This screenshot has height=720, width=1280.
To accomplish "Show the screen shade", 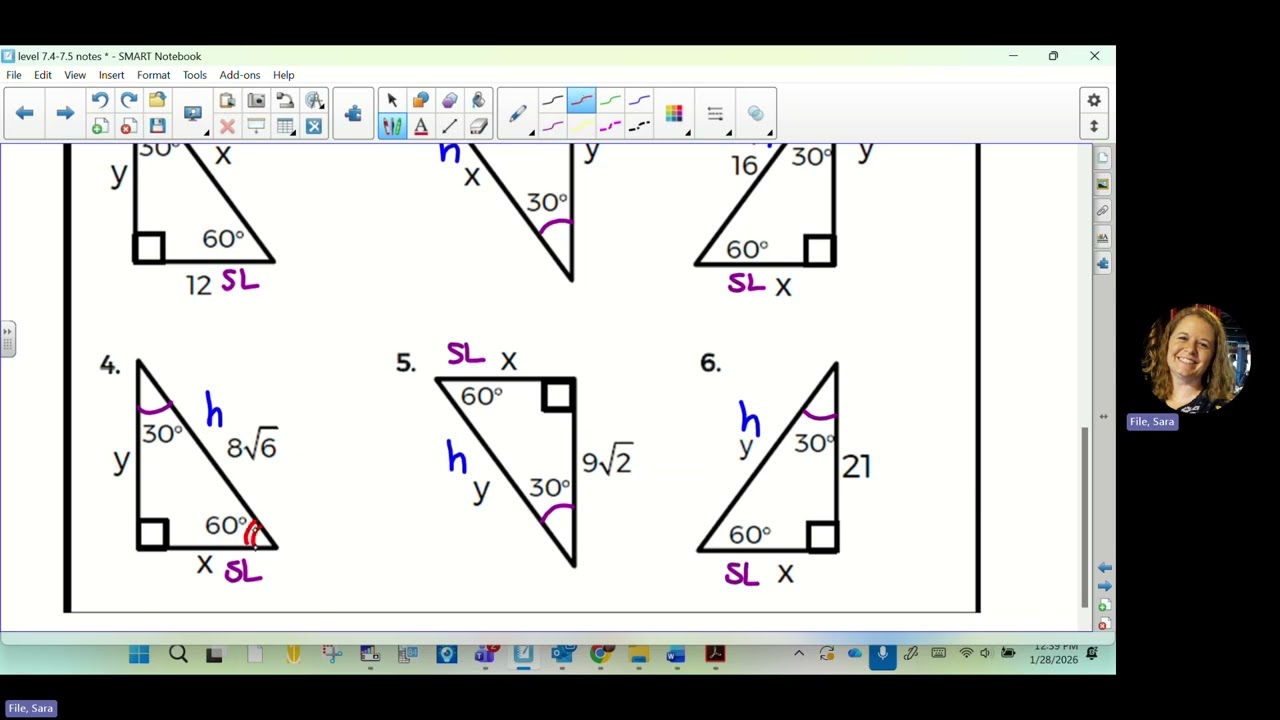I will tap(256, 127).
